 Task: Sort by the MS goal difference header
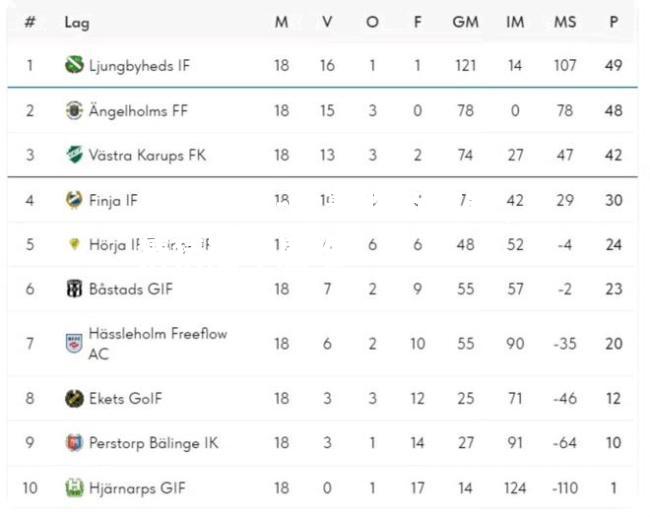pyautogui.click(x=565, y=22)
